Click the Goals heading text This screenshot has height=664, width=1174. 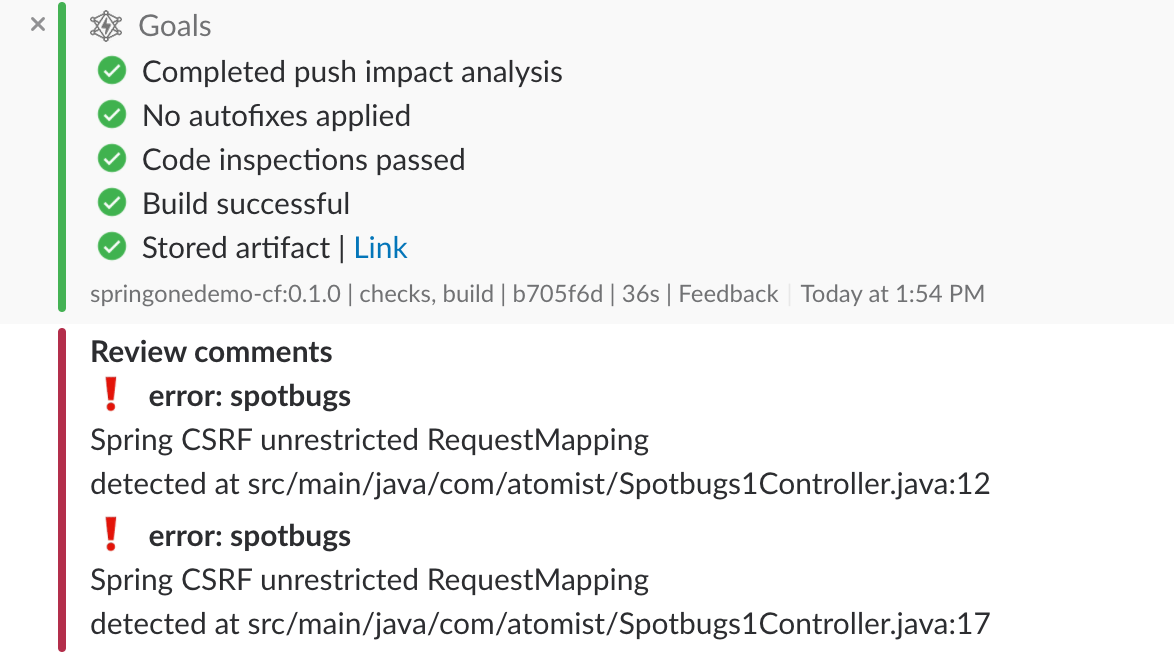[175, 26]
